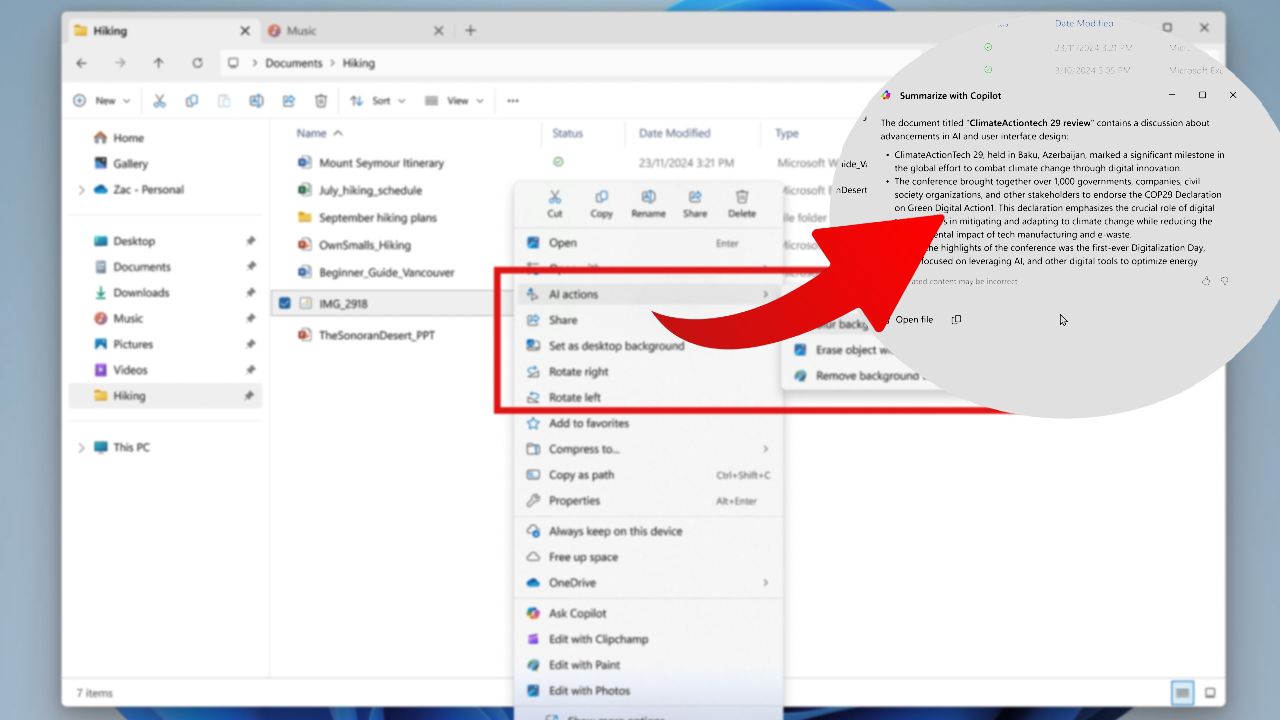Click the toolbar Cut scissors icon
This screenshot has height=720, width=1280.
[159, 101]
